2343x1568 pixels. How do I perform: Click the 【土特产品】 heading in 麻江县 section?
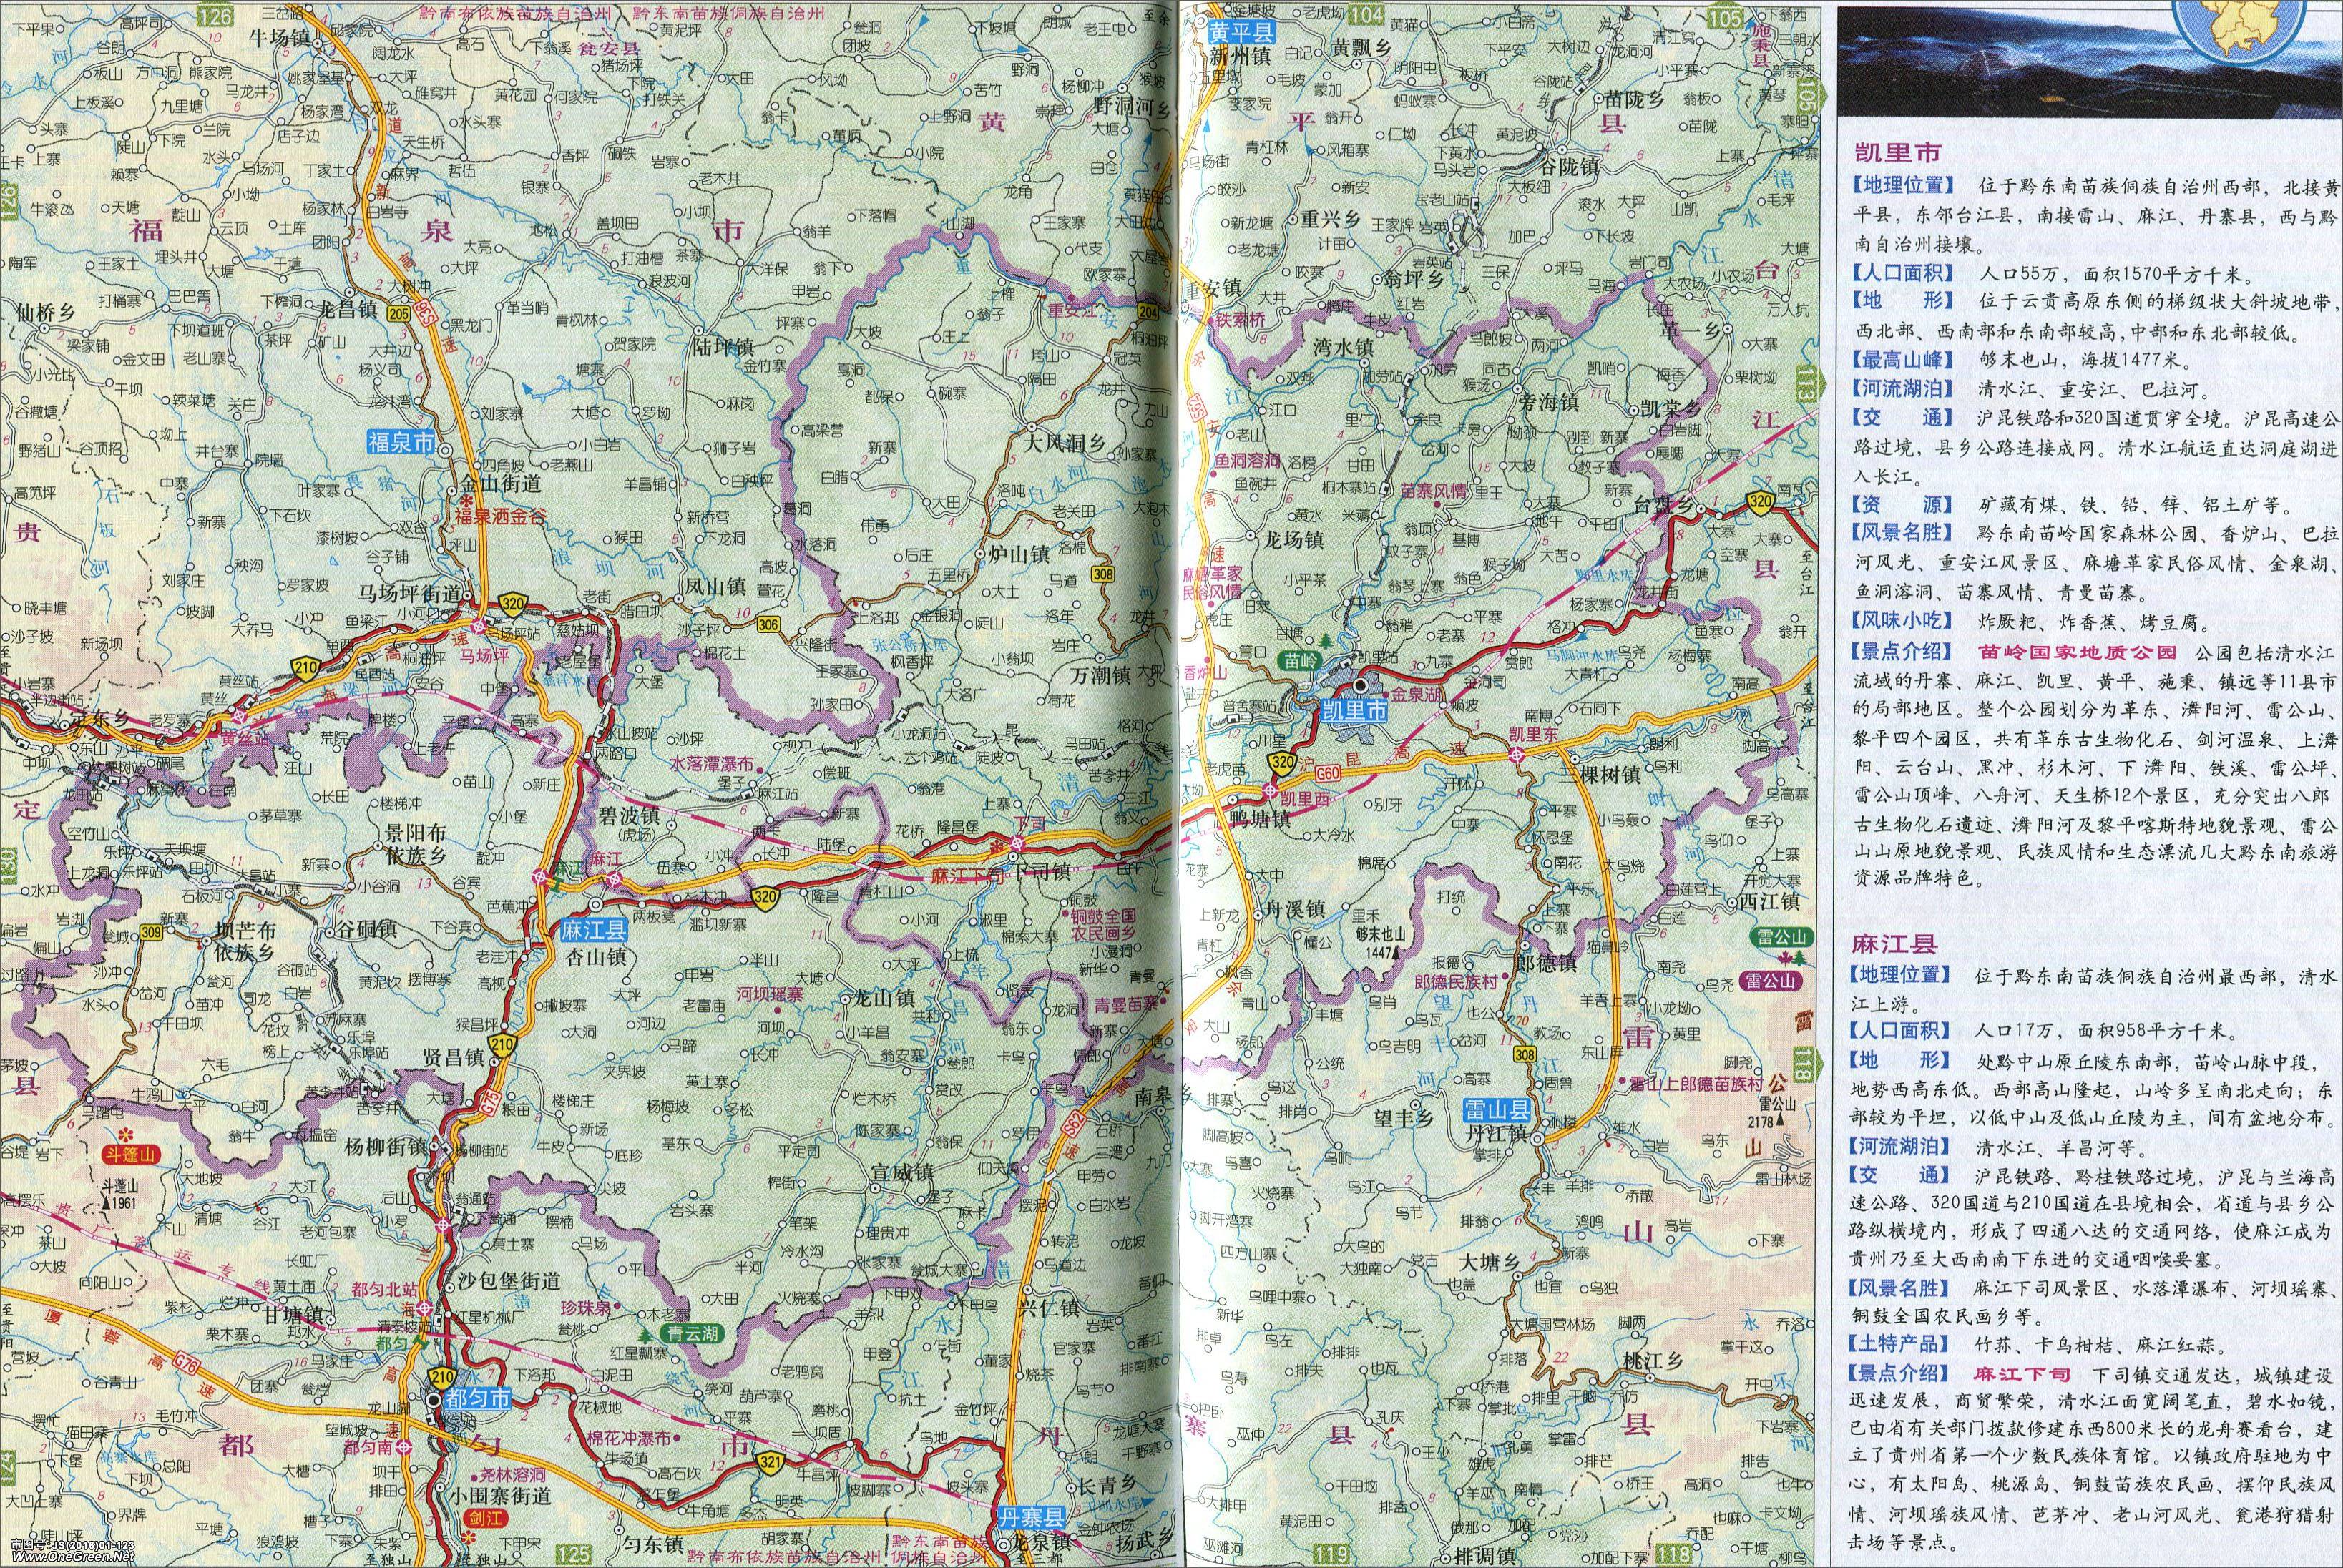[1900, 1343]
